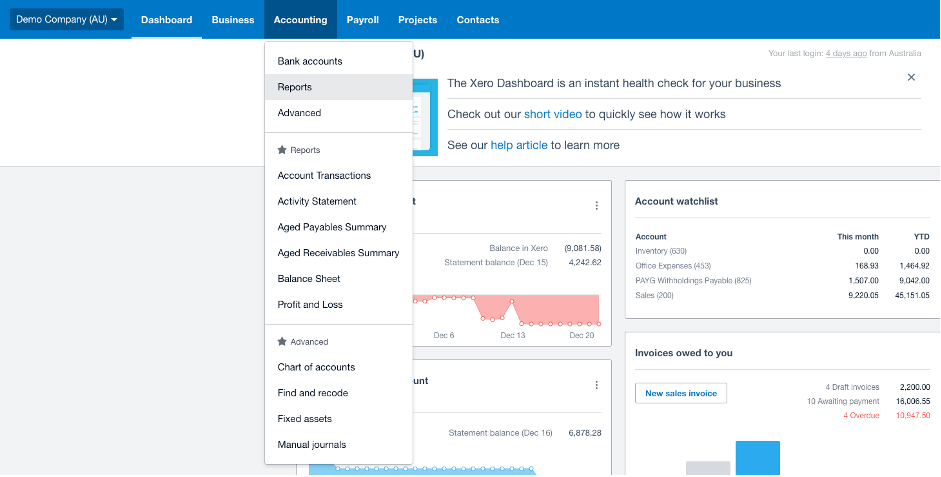Open options menu of first bank account widget

point(597,205)
